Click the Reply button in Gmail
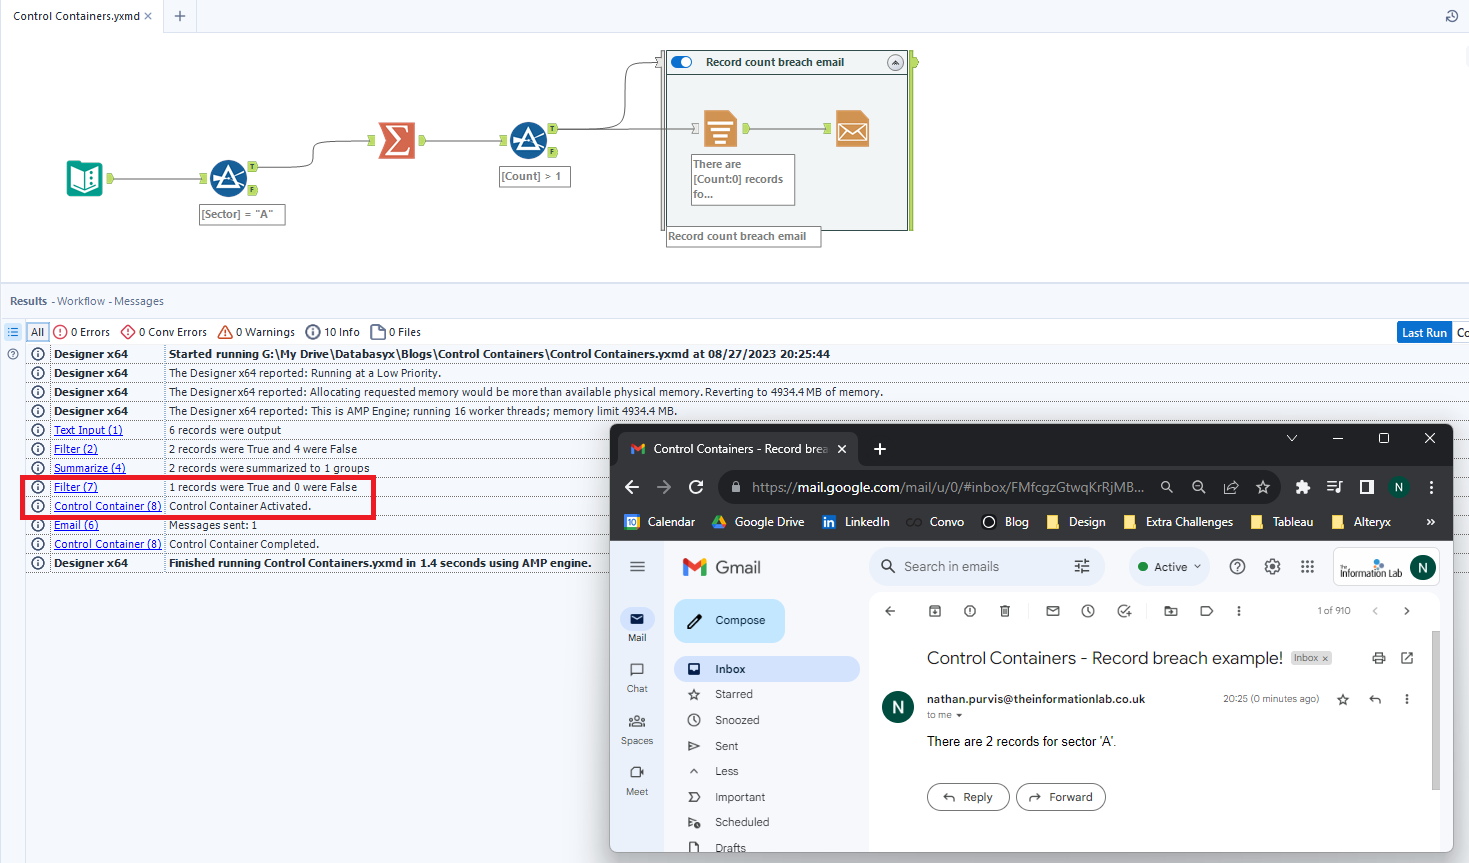 click(967, 797)
